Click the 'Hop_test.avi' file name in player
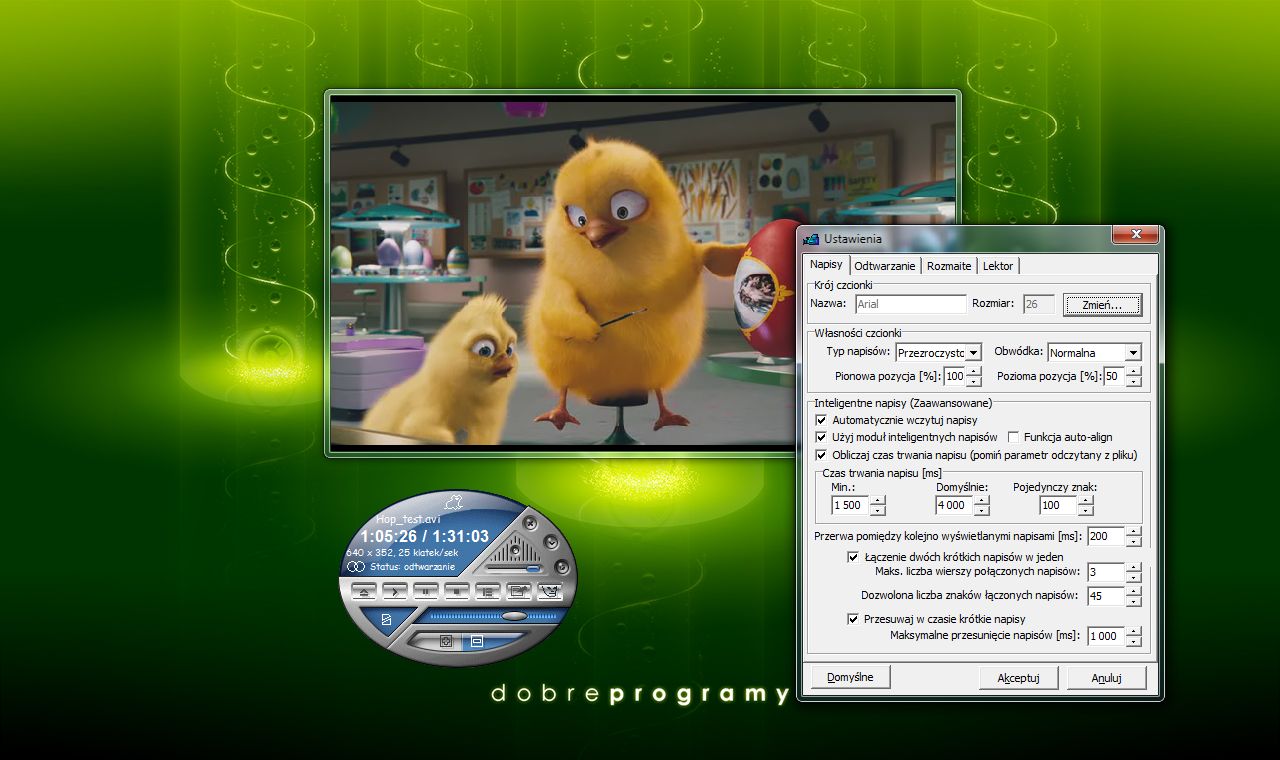The image size is (1280, 760). coord(408,520)
